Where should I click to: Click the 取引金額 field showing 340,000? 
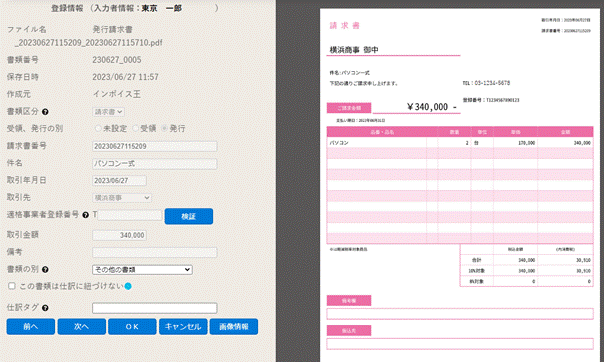(x=119, y=235)
